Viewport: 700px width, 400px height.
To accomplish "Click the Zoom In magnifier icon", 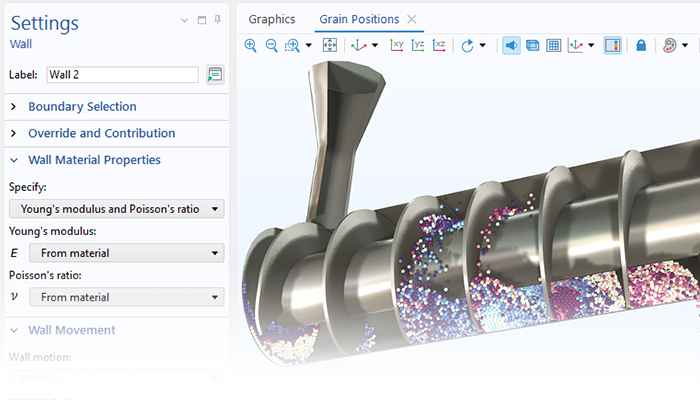I will pos(250,46).
